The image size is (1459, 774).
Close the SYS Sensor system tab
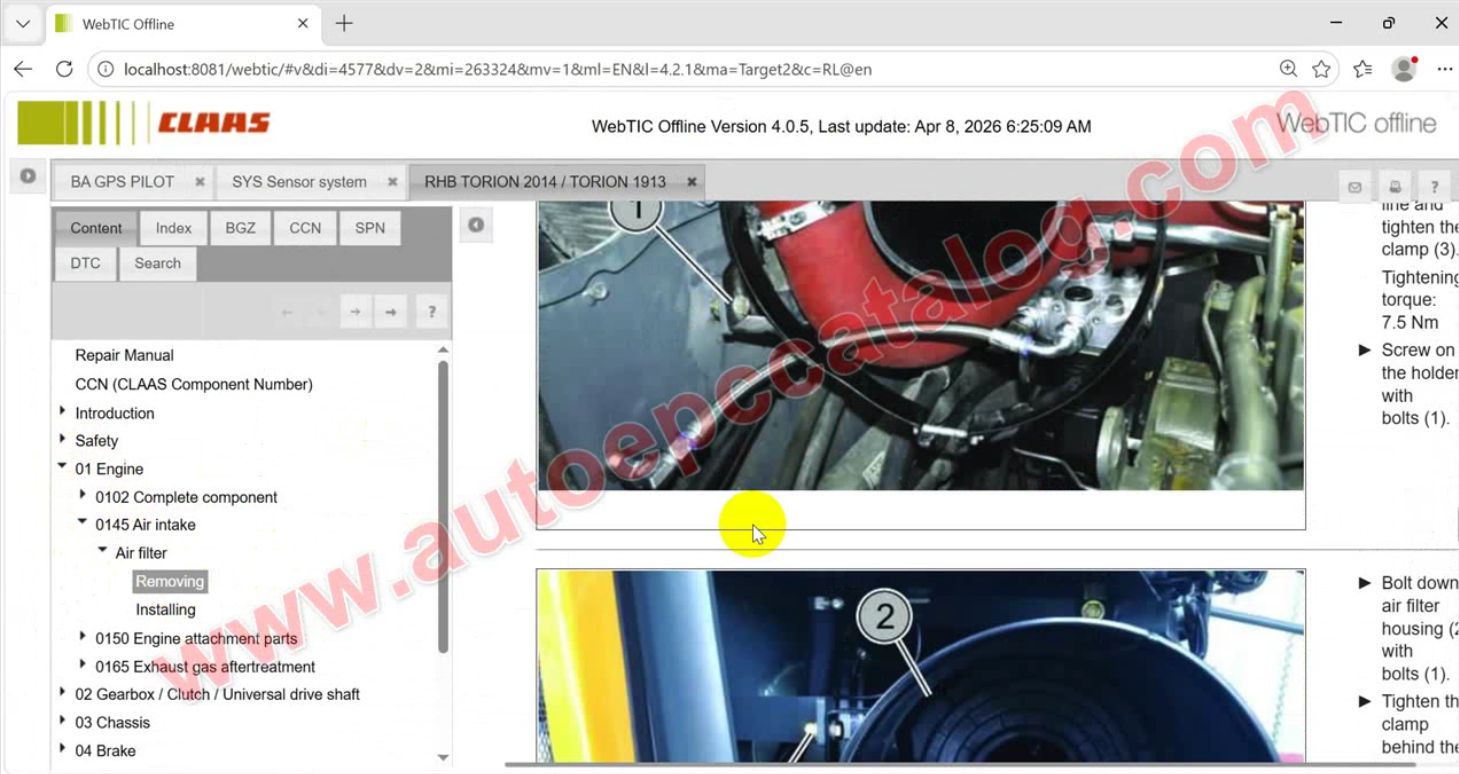pos(392,182)
